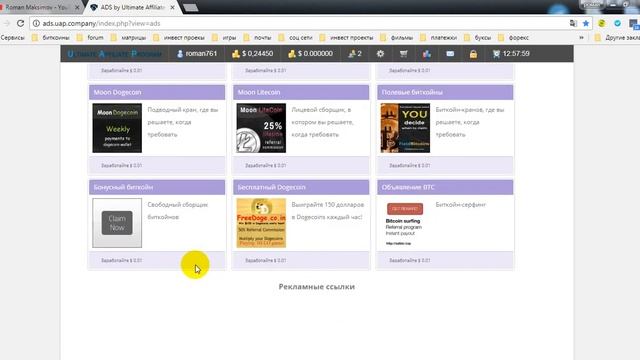
Task: Open the messages envelope icon in header
Action: 450,53
